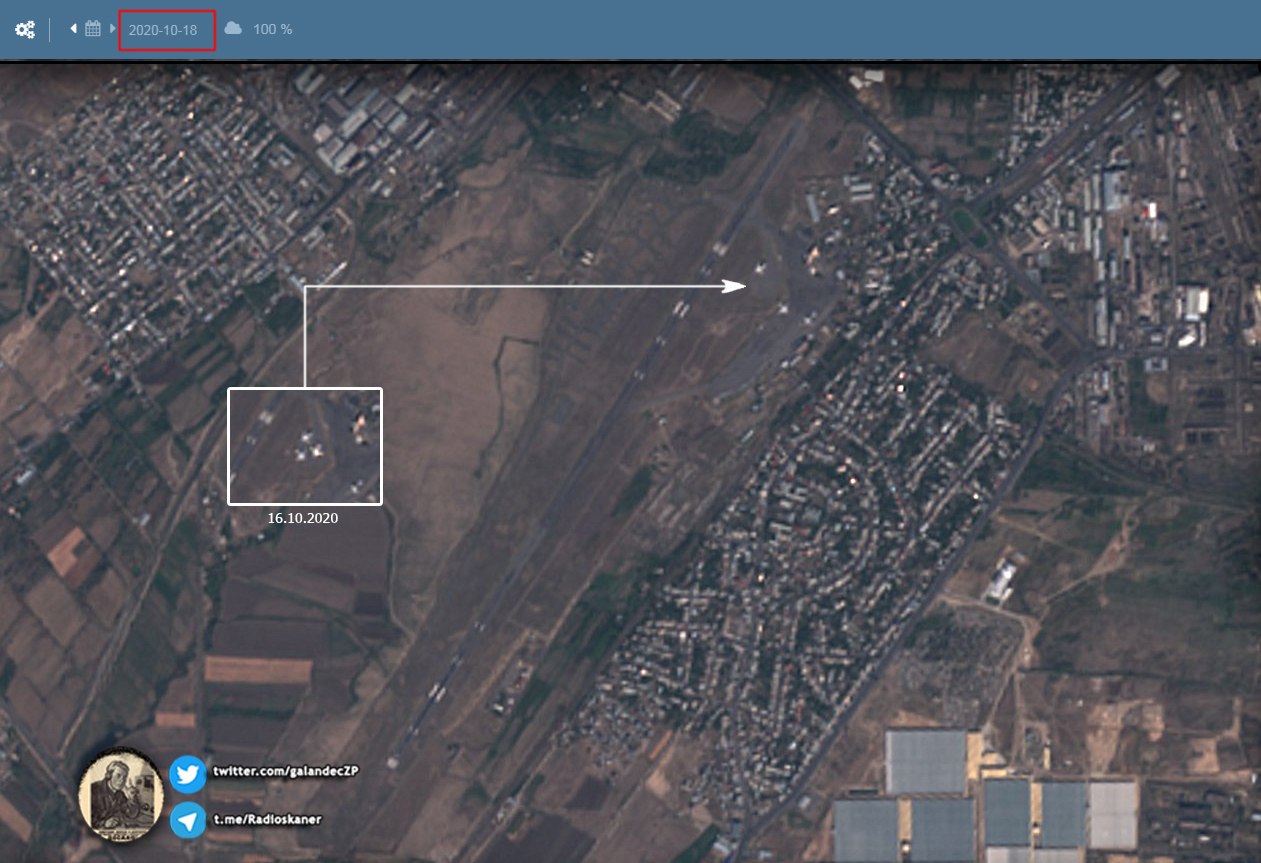Click the 100 % cloud coverage value
This screenshot has width=1261, height=863.
tap(273, 30)
